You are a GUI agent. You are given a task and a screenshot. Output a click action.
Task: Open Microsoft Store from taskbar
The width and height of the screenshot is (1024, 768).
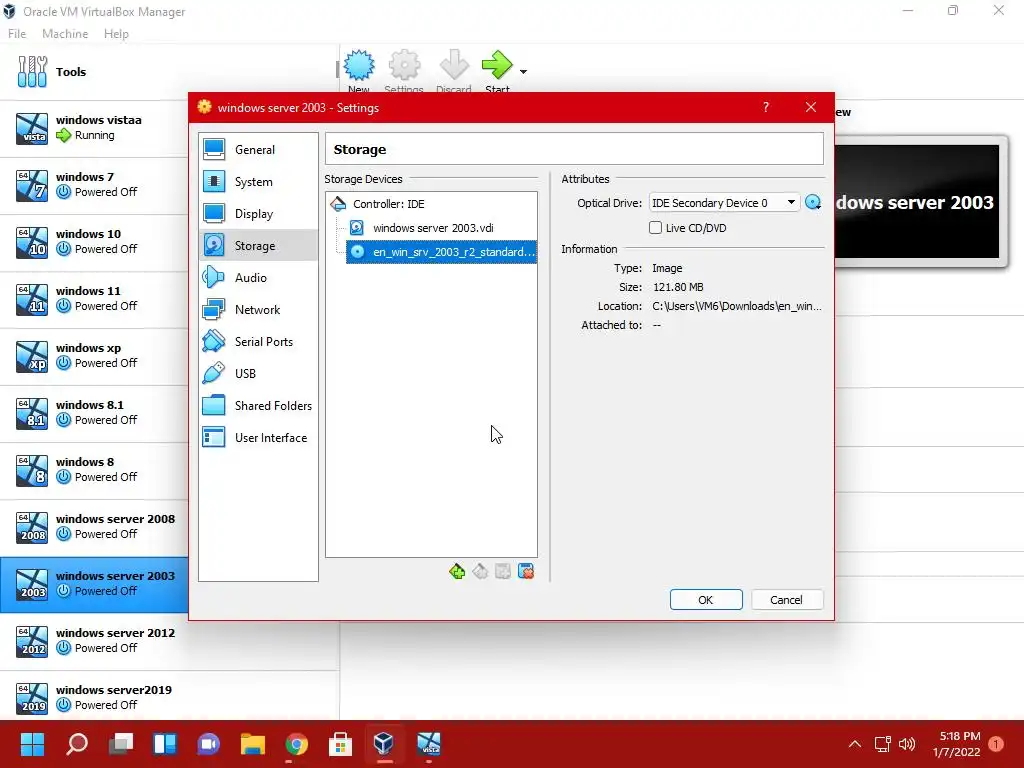point(340,744)
